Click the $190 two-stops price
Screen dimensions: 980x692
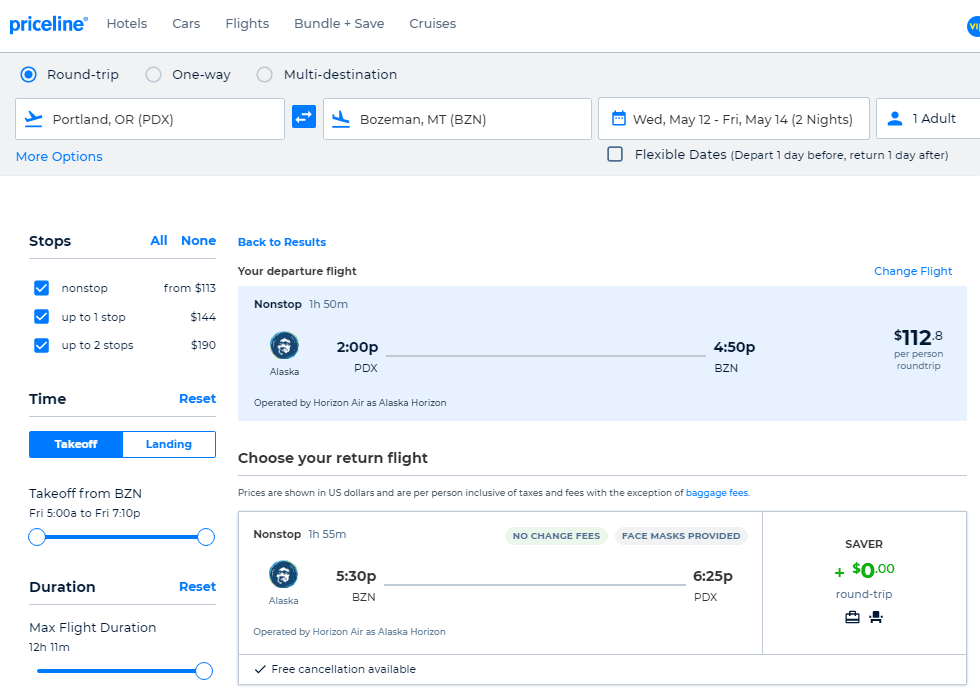point(203,345)
